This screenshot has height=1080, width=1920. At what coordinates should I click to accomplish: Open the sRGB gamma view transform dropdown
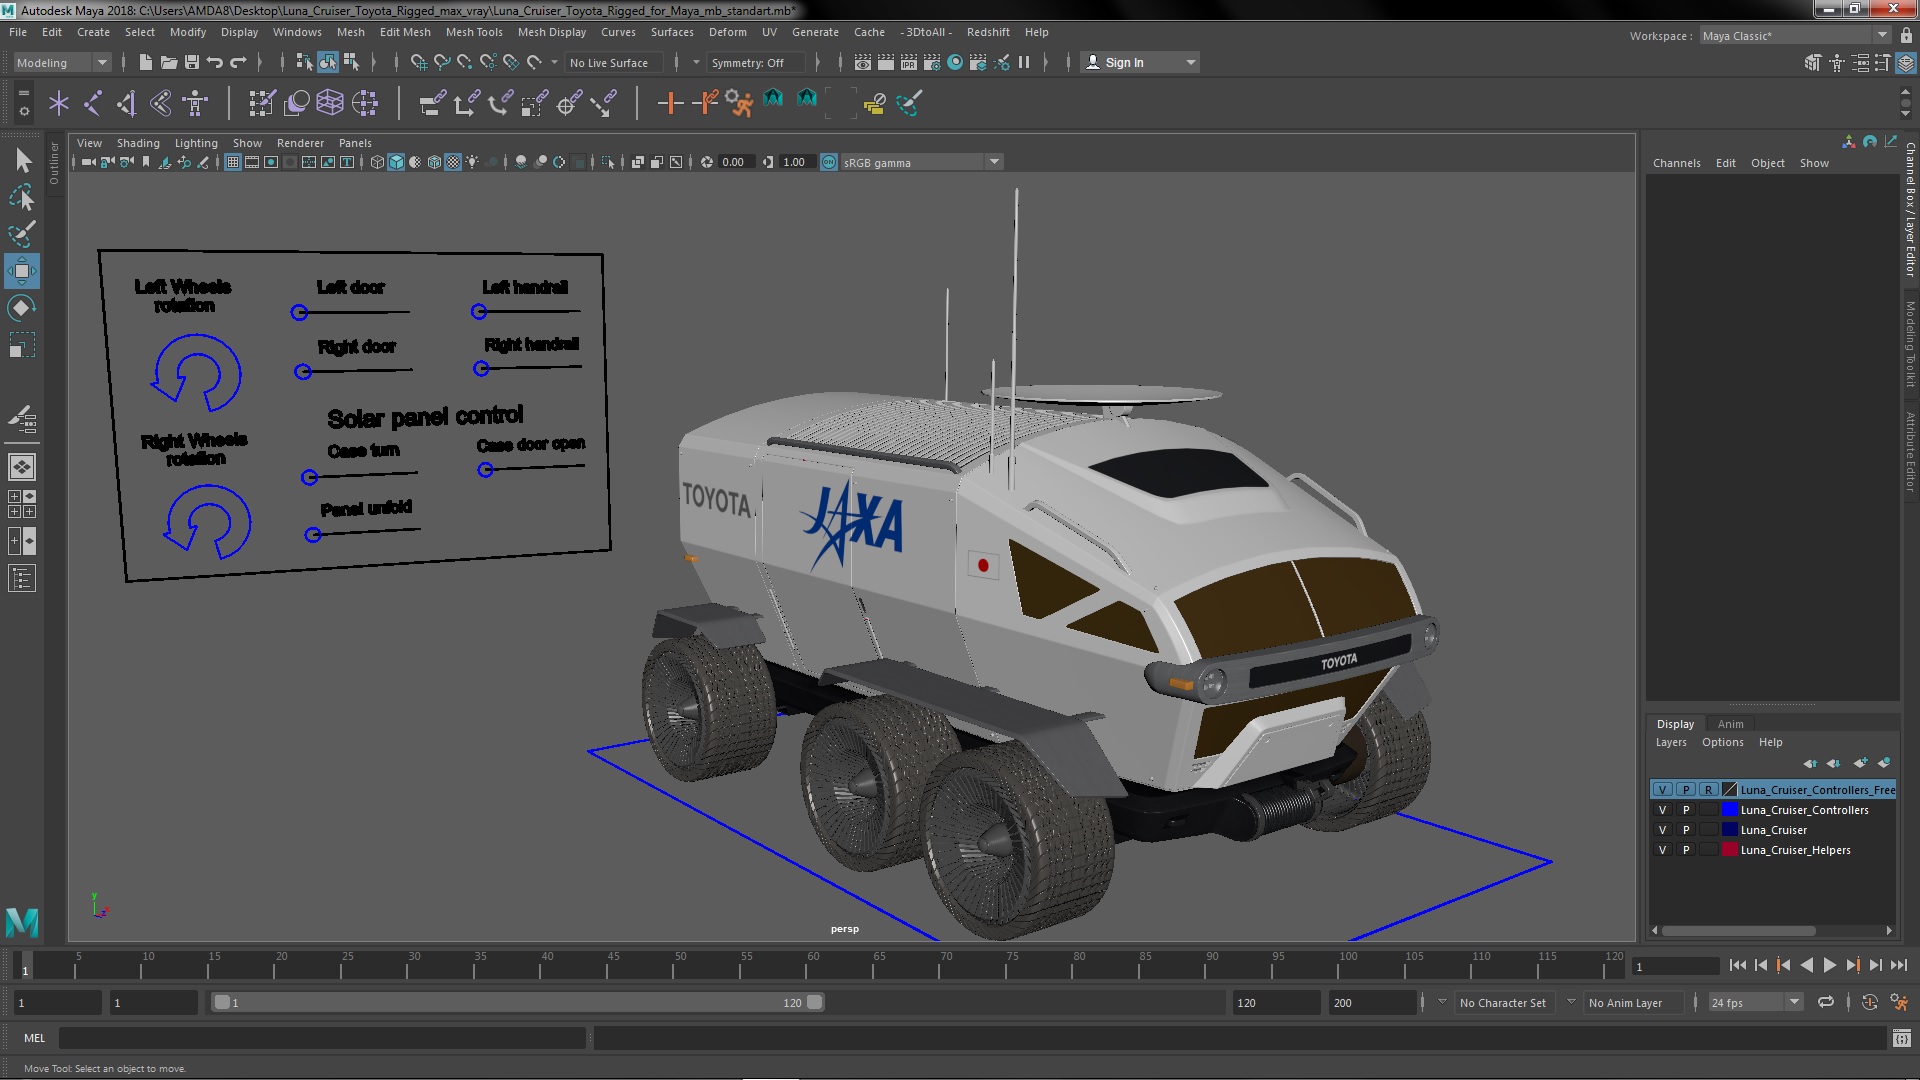921,162
